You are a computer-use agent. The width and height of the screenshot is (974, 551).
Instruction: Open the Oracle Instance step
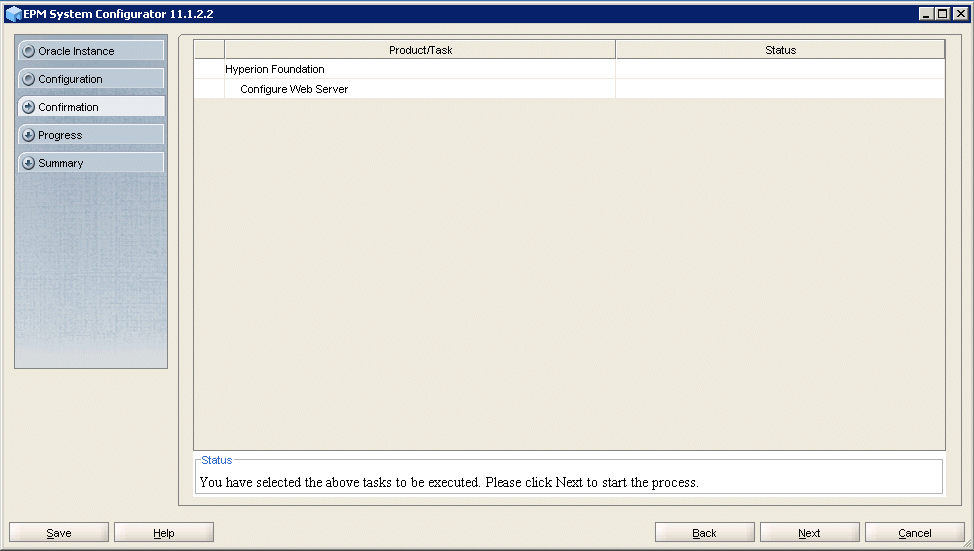point(91,51)
